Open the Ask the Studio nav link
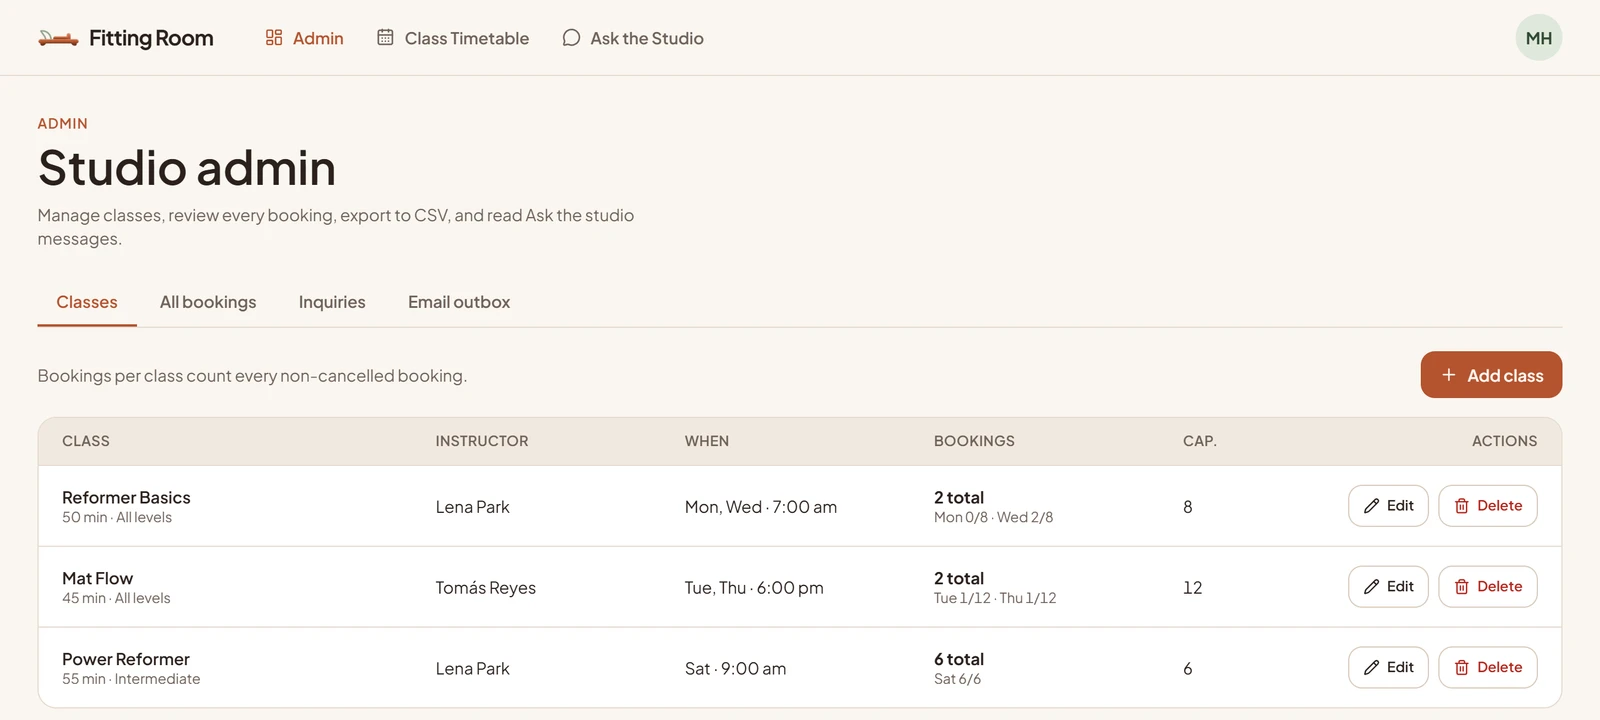Viewport: 1600px width, 720px height. click(x=633, y=38)
